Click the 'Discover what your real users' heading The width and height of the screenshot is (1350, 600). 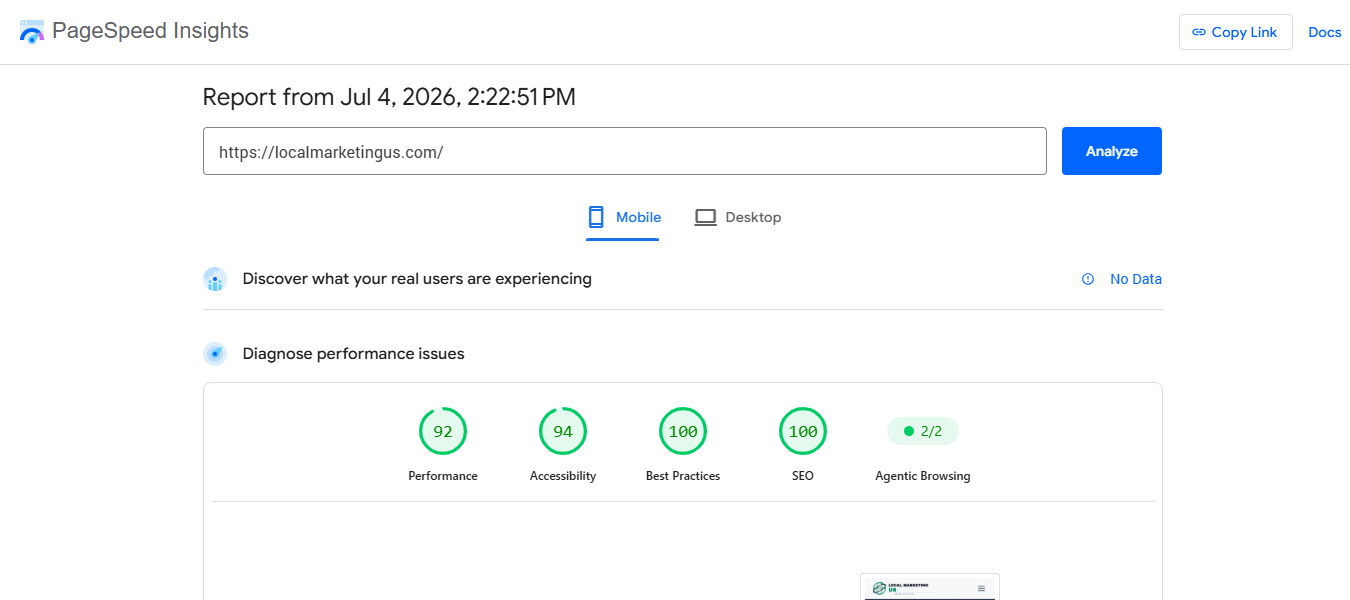[417, 279]
